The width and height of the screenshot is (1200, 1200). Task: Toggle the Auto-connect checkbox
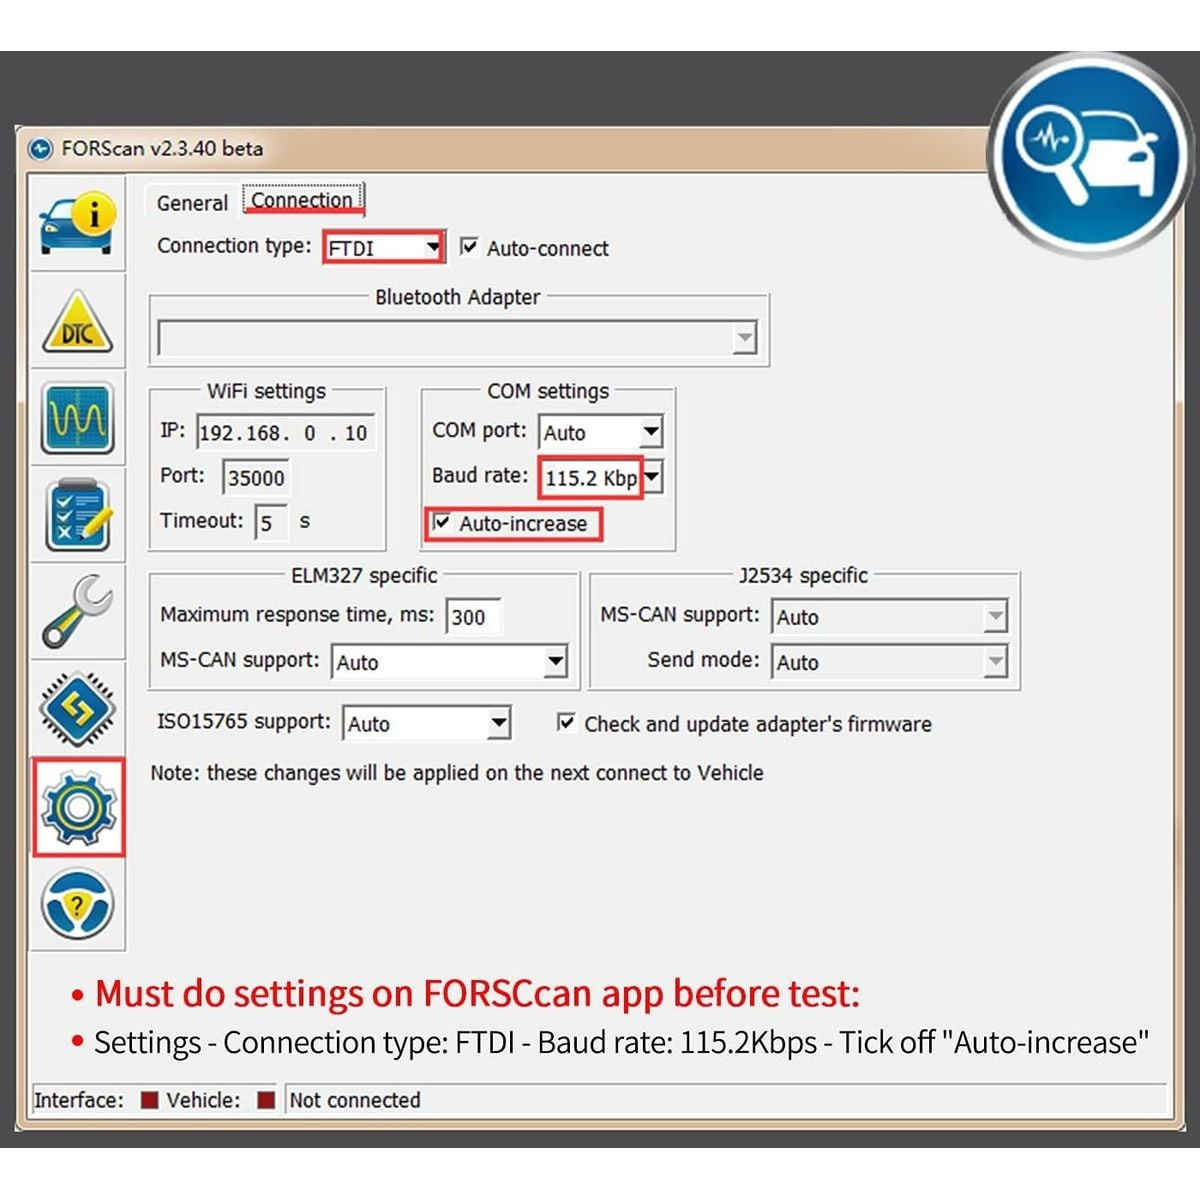tap(469, 247)
